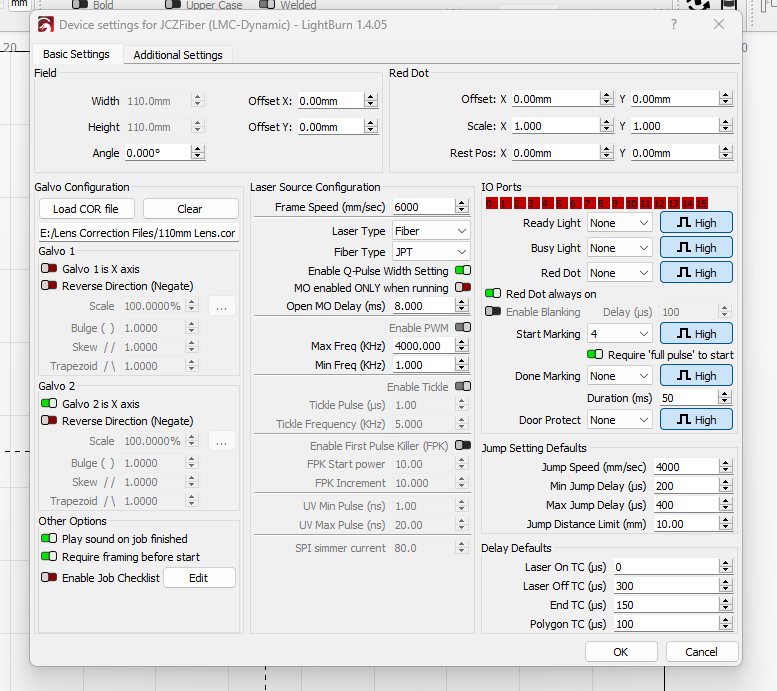Toggle Busy Light High polarity button
The width and height of the screenshot is (777, 691).
tap(696, 247)
